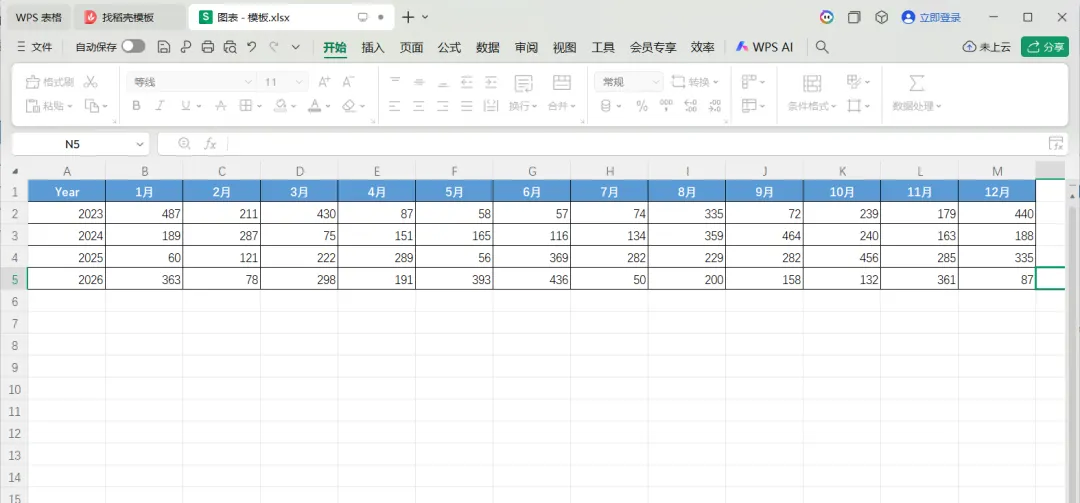Viewport: 1080px width, 503px height.
Task: Click the Cut scissors icon
Action: pyautogui.click(x=90, y=82)
